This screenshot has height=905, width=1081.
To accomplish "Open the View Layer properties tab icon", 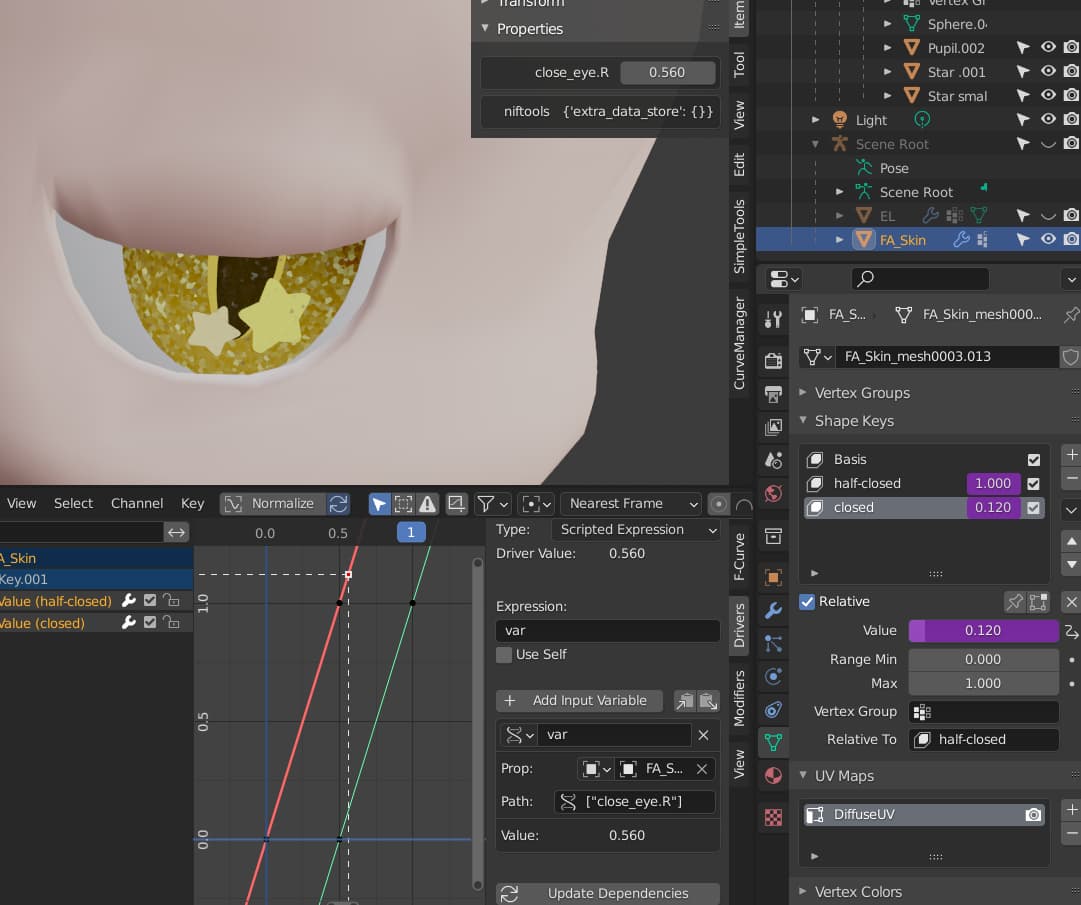I will (773, 427).
